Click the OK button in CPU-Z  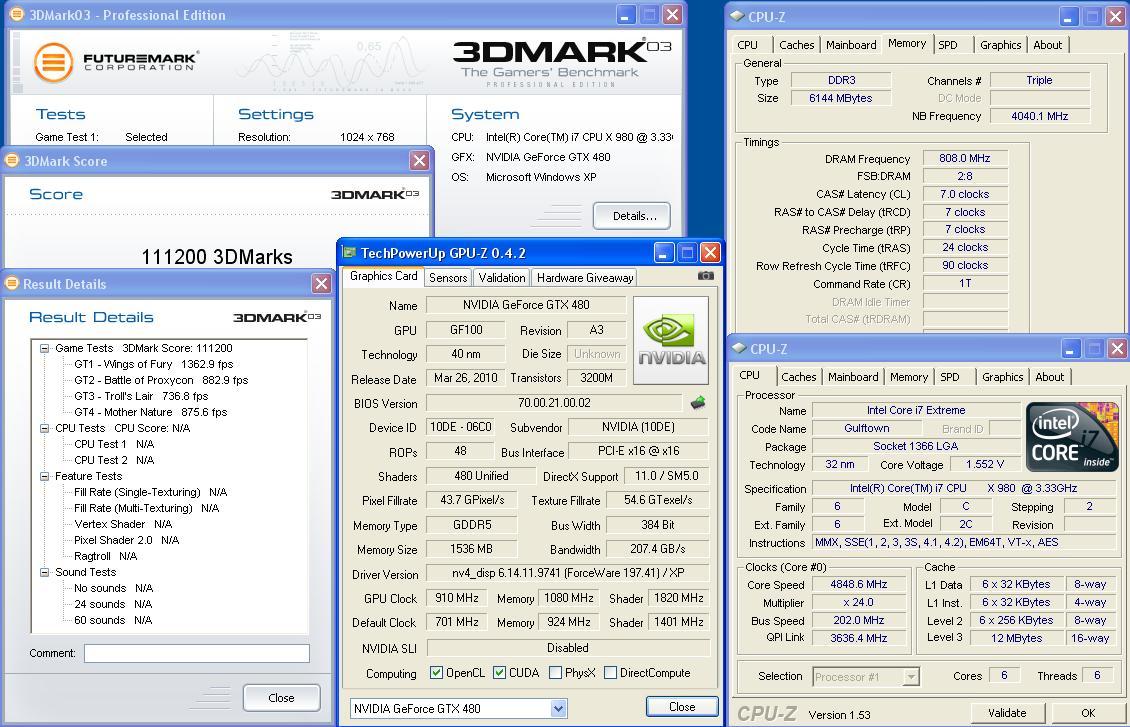(x=1087, y=713)
